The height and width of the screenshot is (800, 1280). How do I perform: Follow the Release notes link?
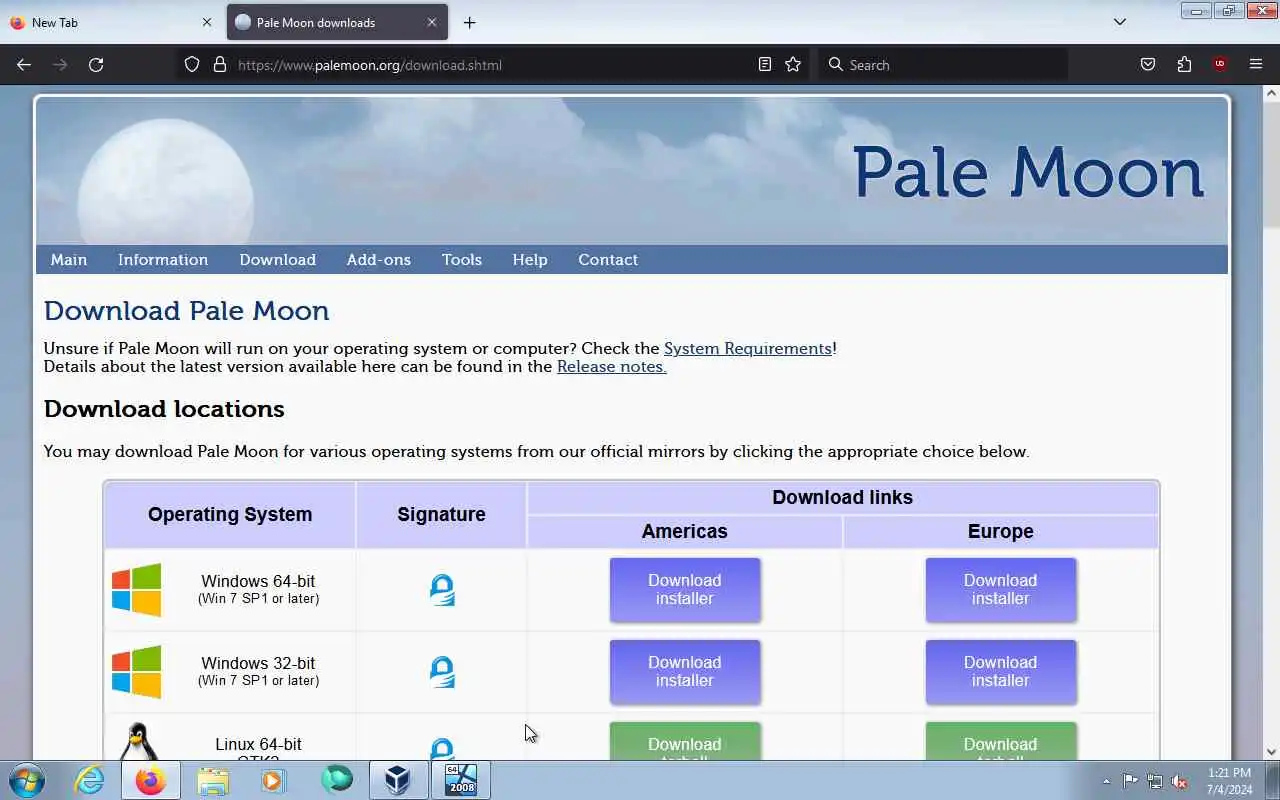tap(612, 366)
